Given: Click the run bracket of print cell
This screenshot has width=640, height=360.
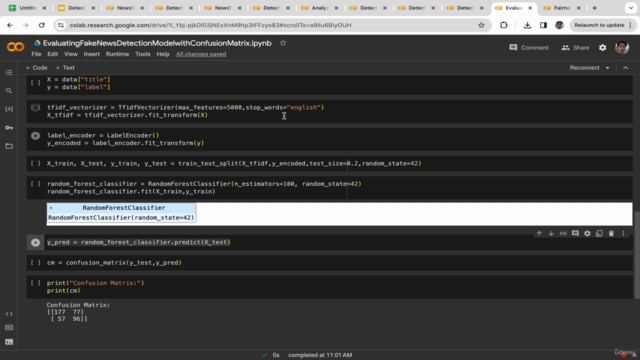Looking at the screenshot, I should (36, 283).
